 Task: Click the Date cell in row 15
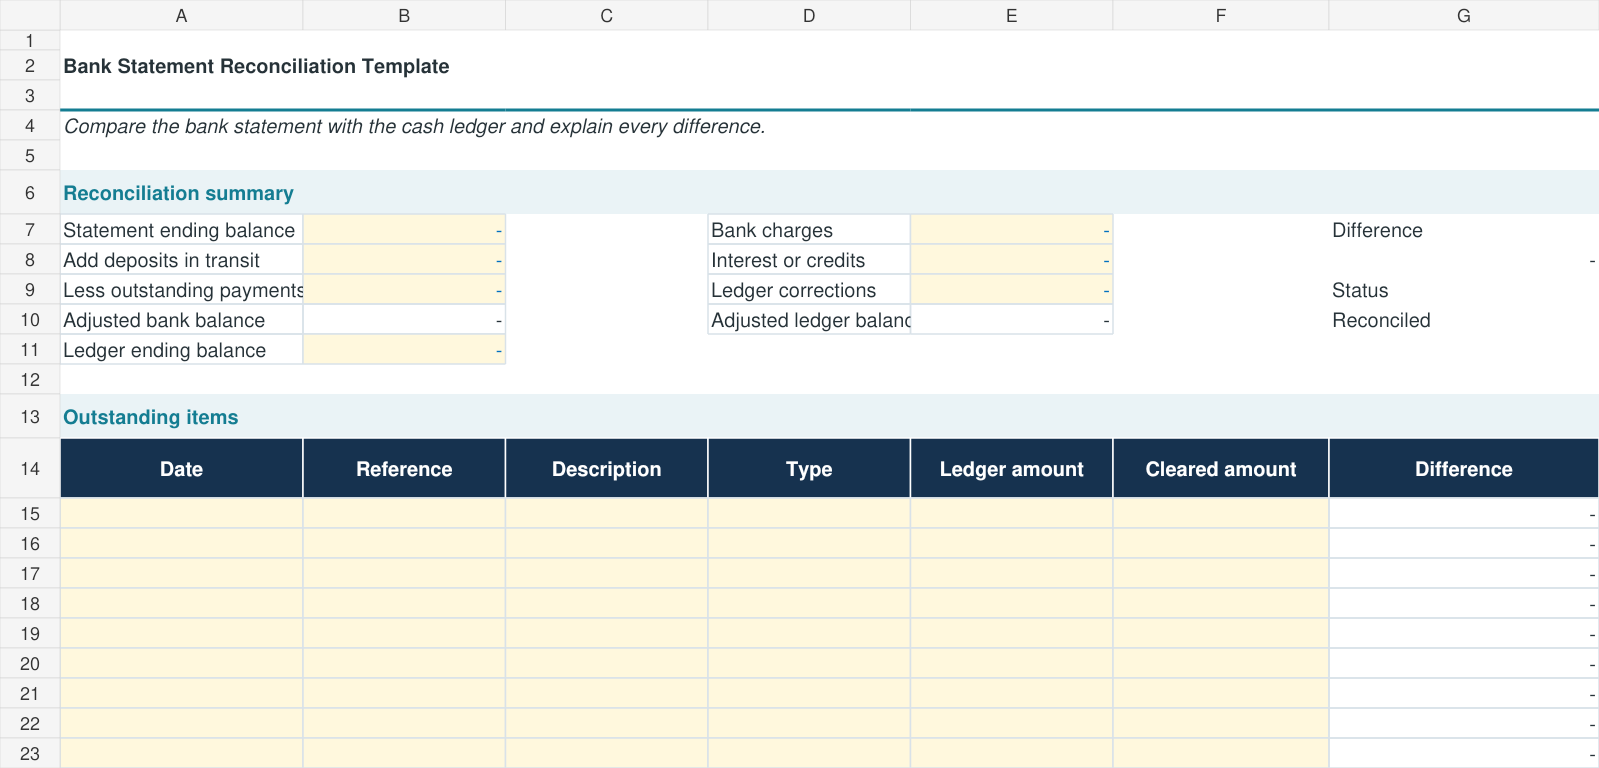pos(181,513)
